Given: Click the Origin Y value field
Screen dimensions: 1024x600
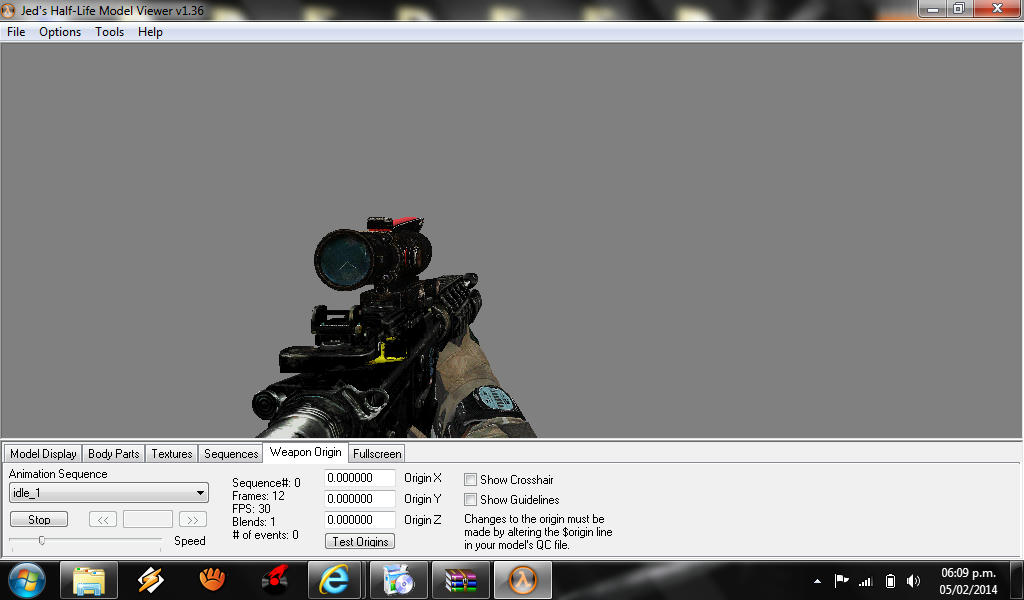Looking at the screenshot, I should (x=360, y=499).
